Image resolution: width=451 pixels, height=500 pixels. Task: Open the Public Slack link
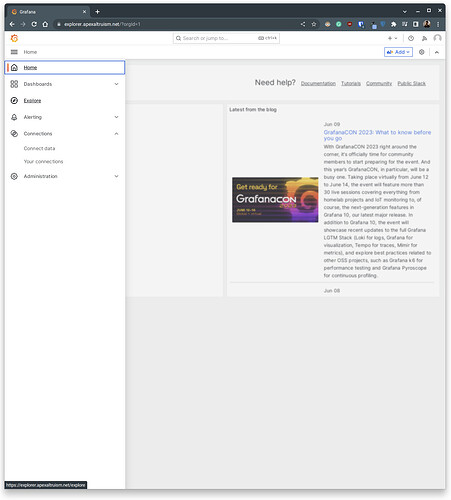click(411, 83)
